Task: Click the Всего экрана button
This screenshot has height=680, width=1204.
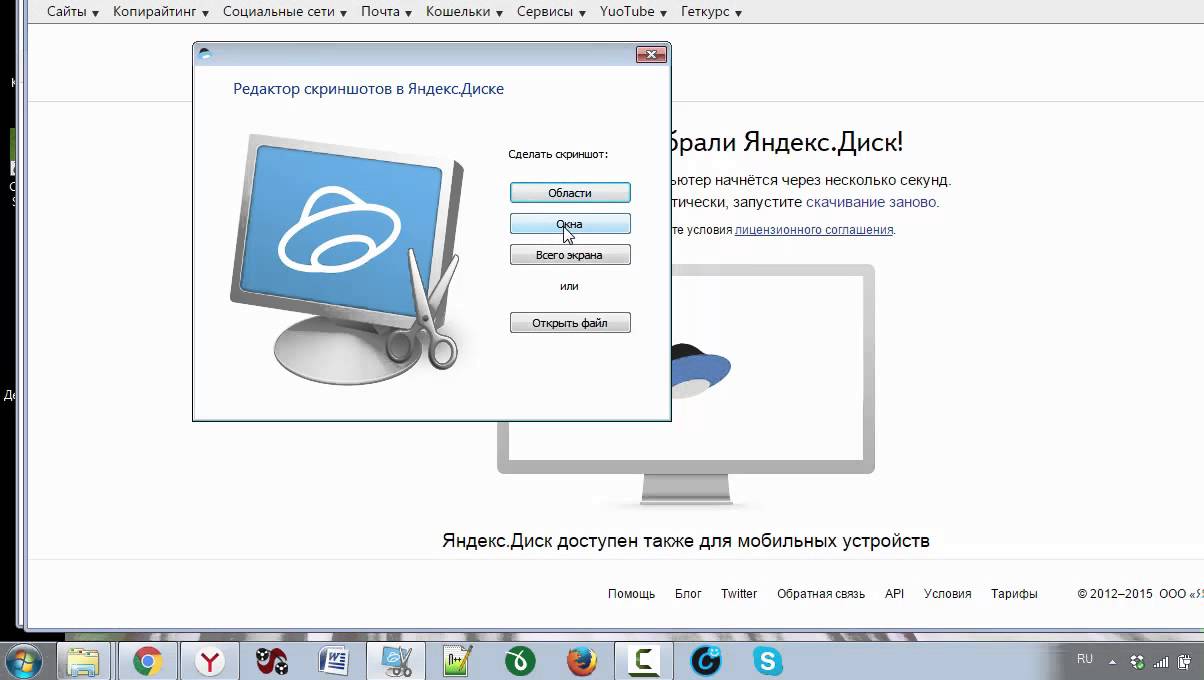Action: 570,255
